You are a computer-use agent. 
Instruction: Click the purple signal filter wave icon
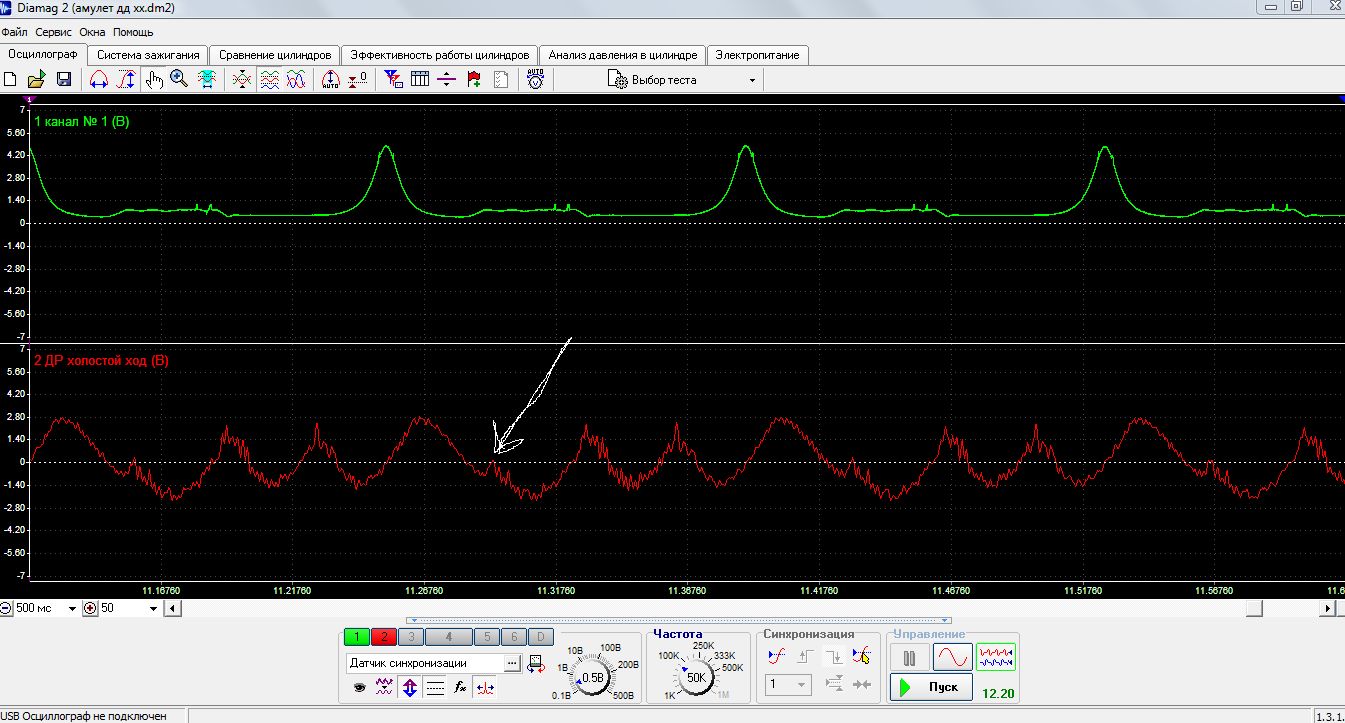tap(384, 688)
